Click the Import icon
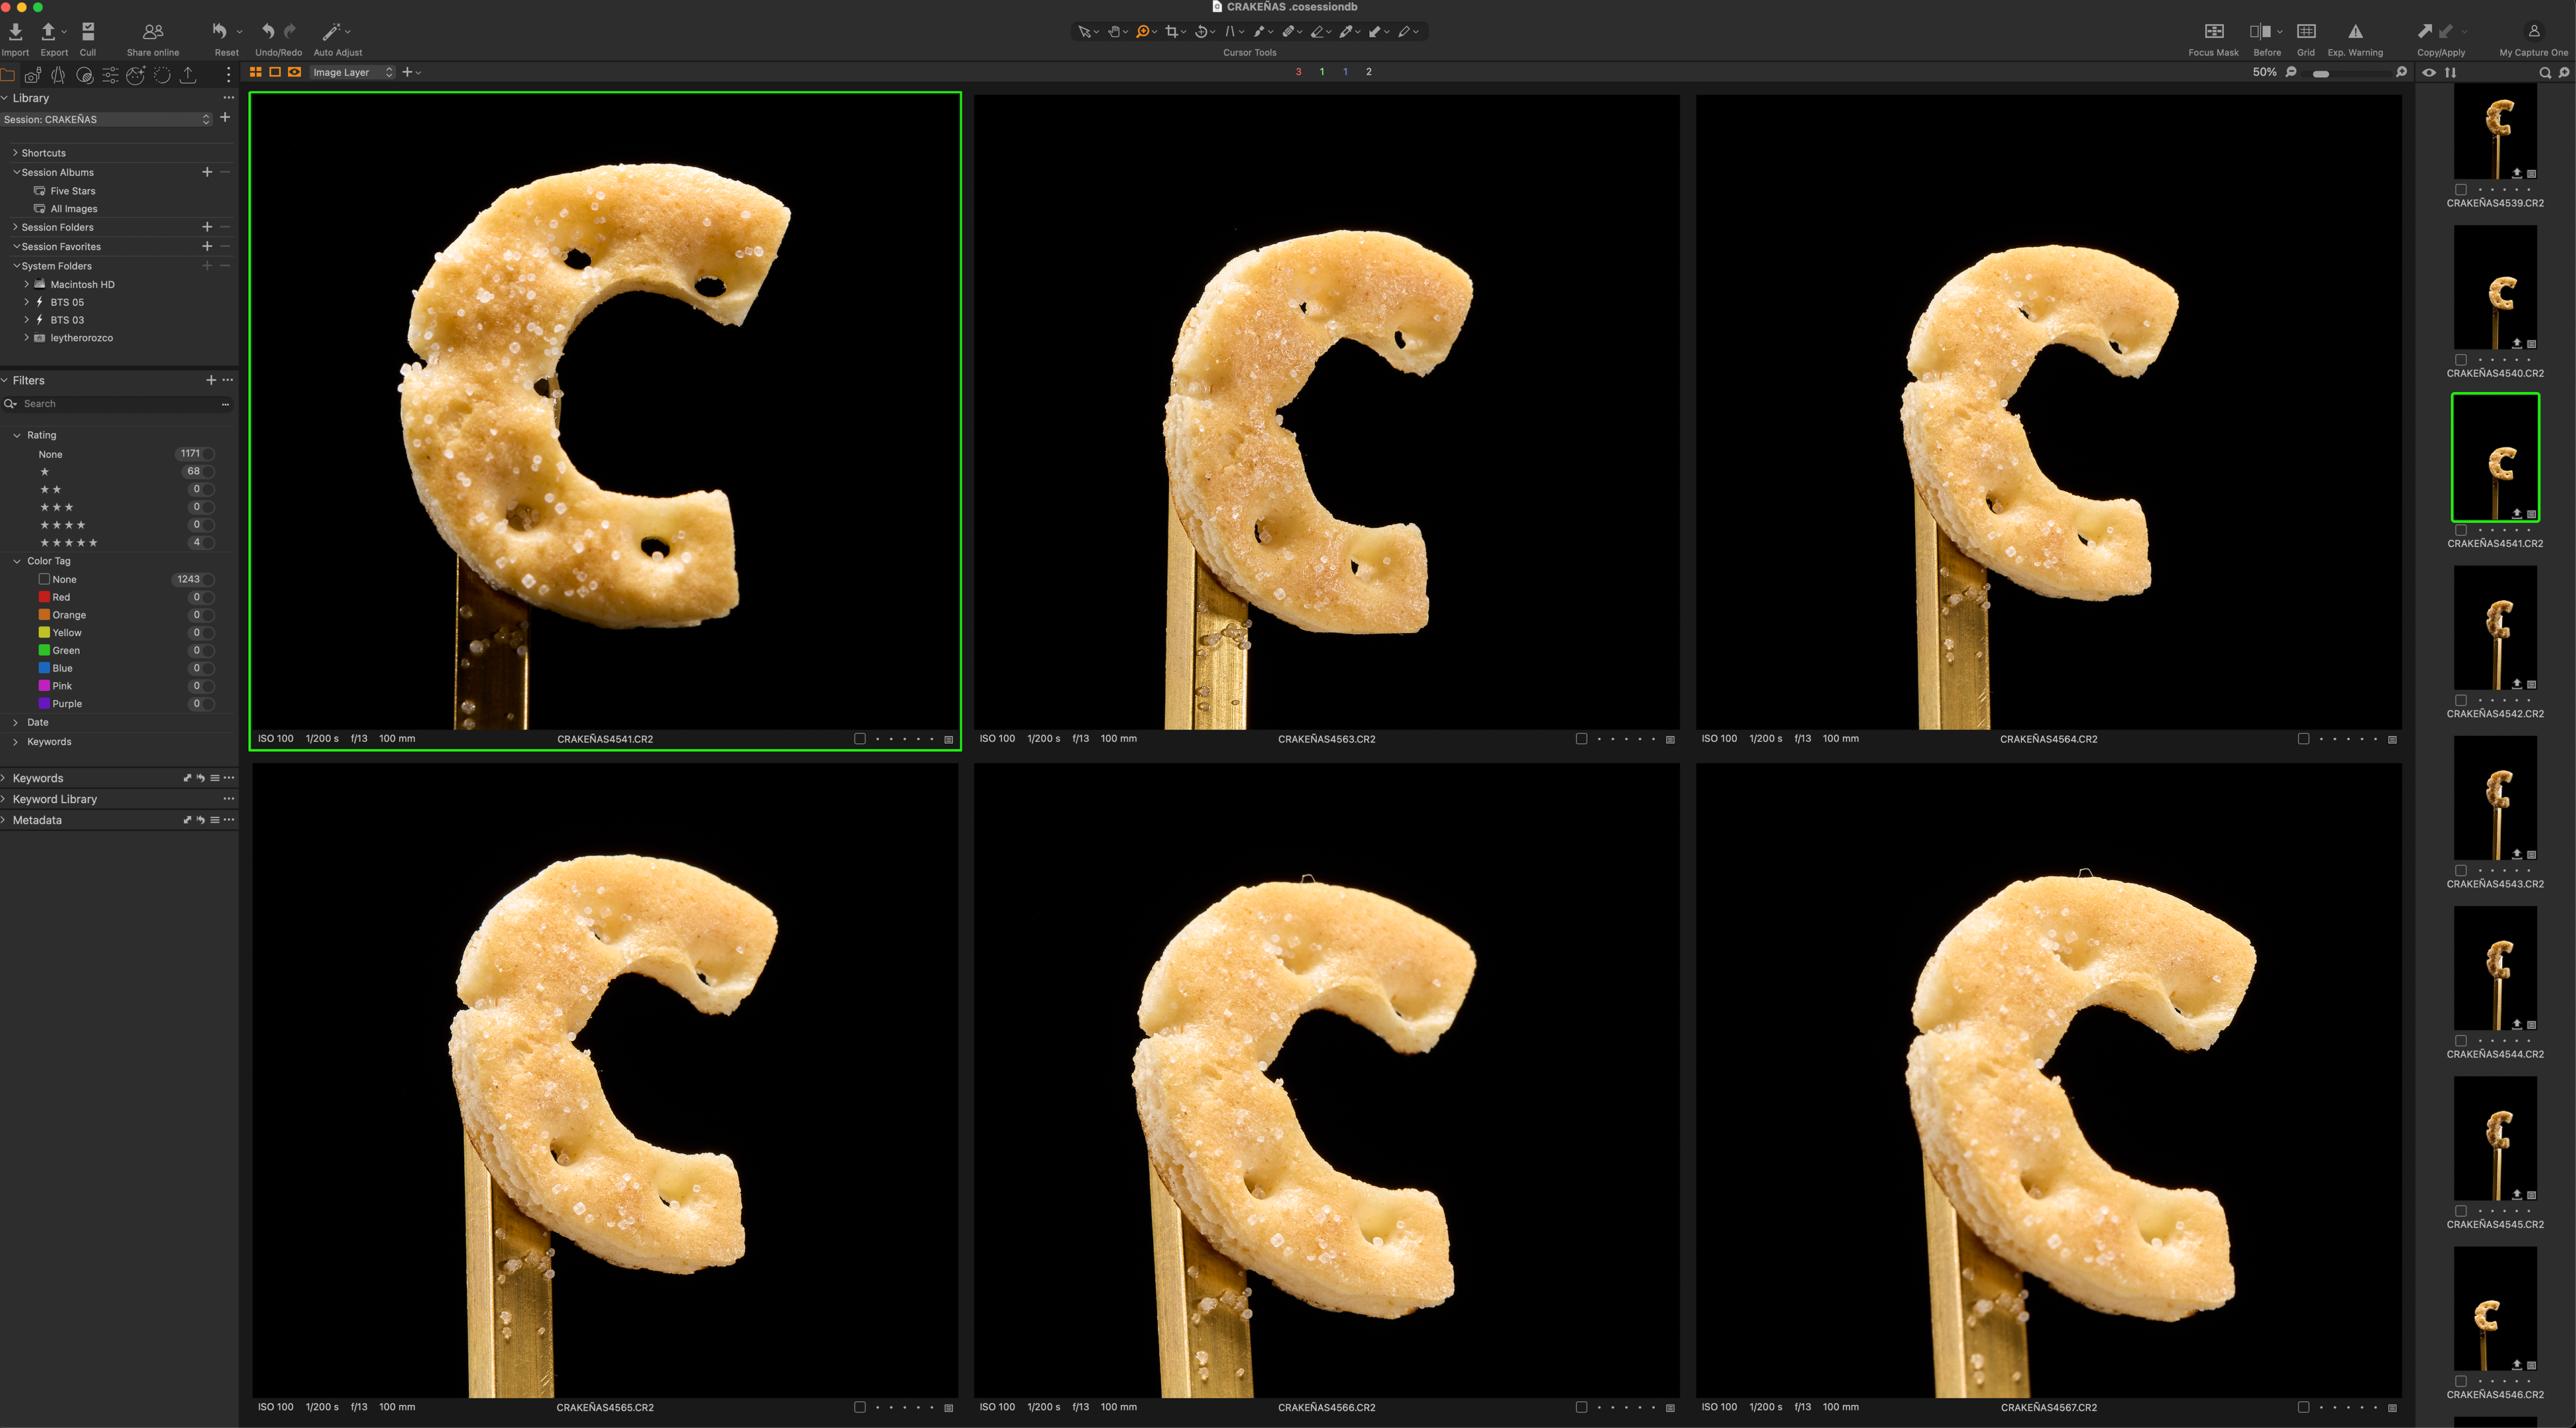2576x1428 pixels. click(15, 32)
